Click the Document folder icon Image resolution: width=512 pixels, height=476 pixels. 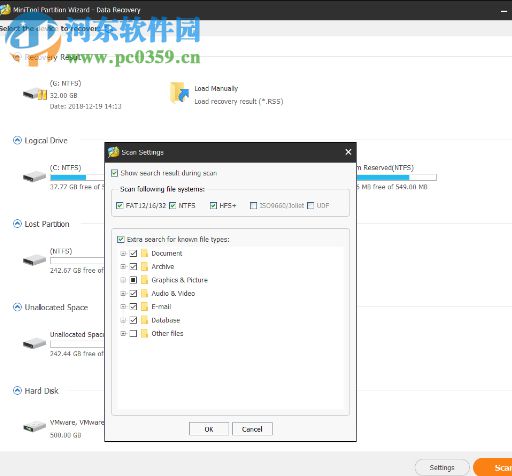tap(144, 253)
